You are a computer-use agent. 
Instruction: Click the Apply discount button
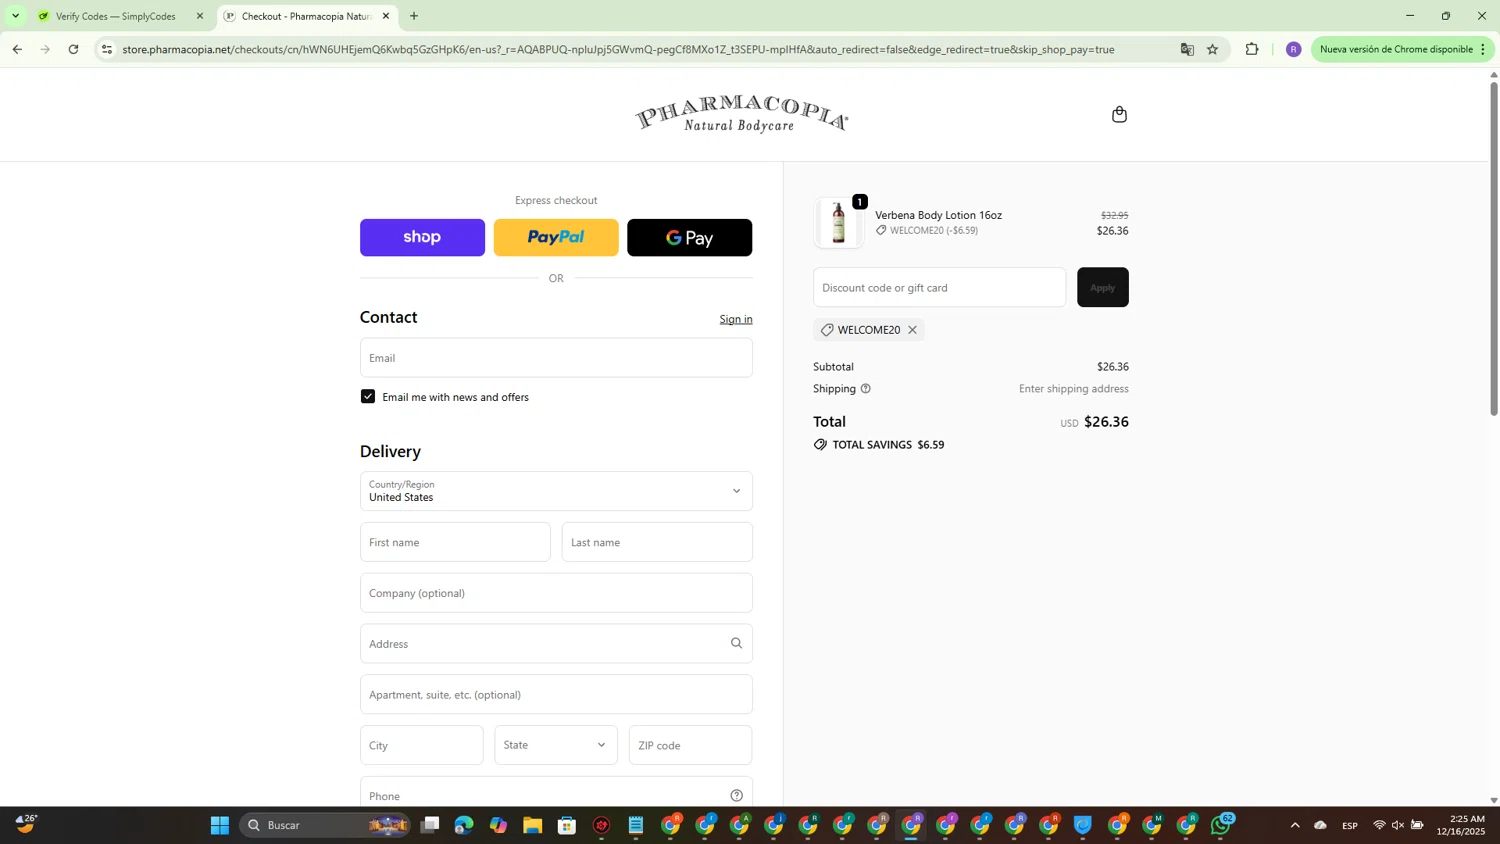pyautogui.click(x=1103, y=287)
